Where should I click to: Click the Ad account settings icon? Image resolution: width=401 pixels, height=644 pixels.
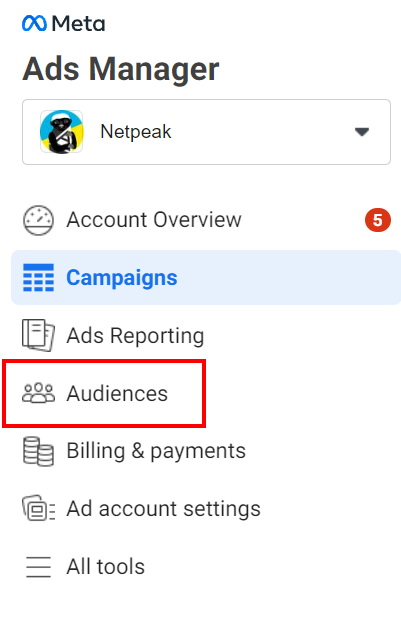(x=38, y=508)
